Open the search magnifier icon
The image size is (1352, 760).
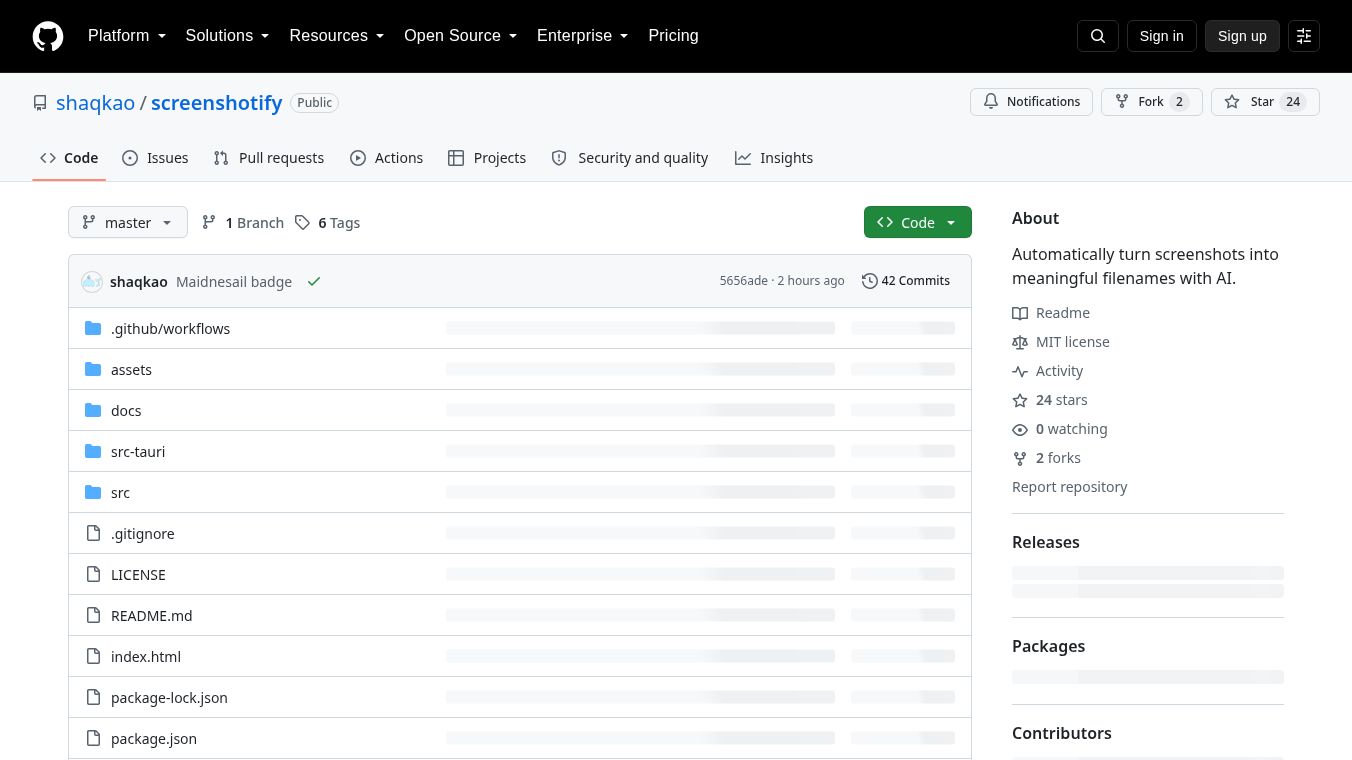tap(1098, 36)
